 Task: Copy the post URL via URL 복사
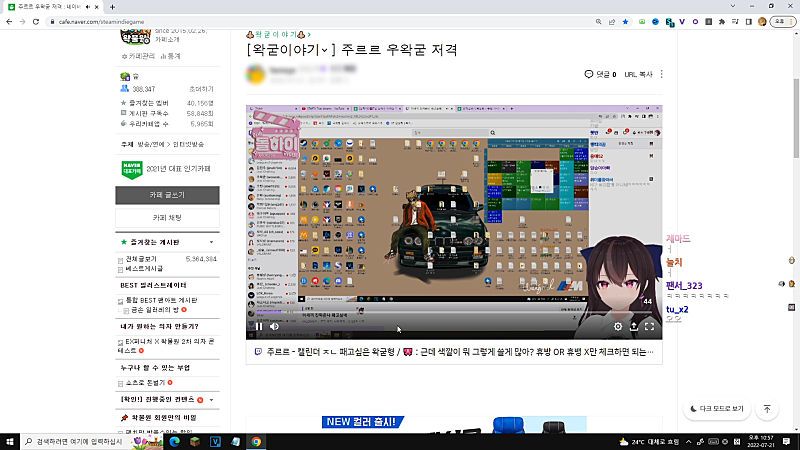point(638,74)
